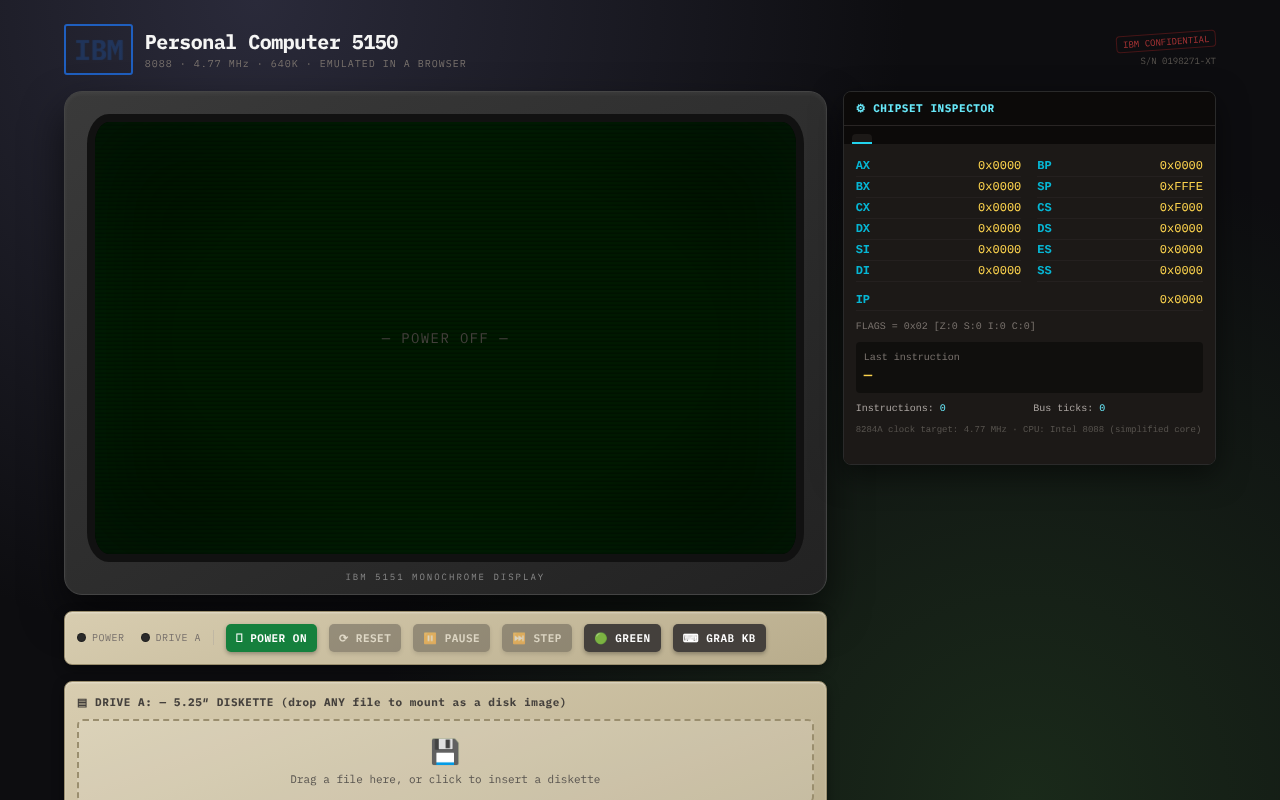The width and height of the screenshot is (1280, 800).
Task: Click the IP register value
Action: [x=1181, y=300]
